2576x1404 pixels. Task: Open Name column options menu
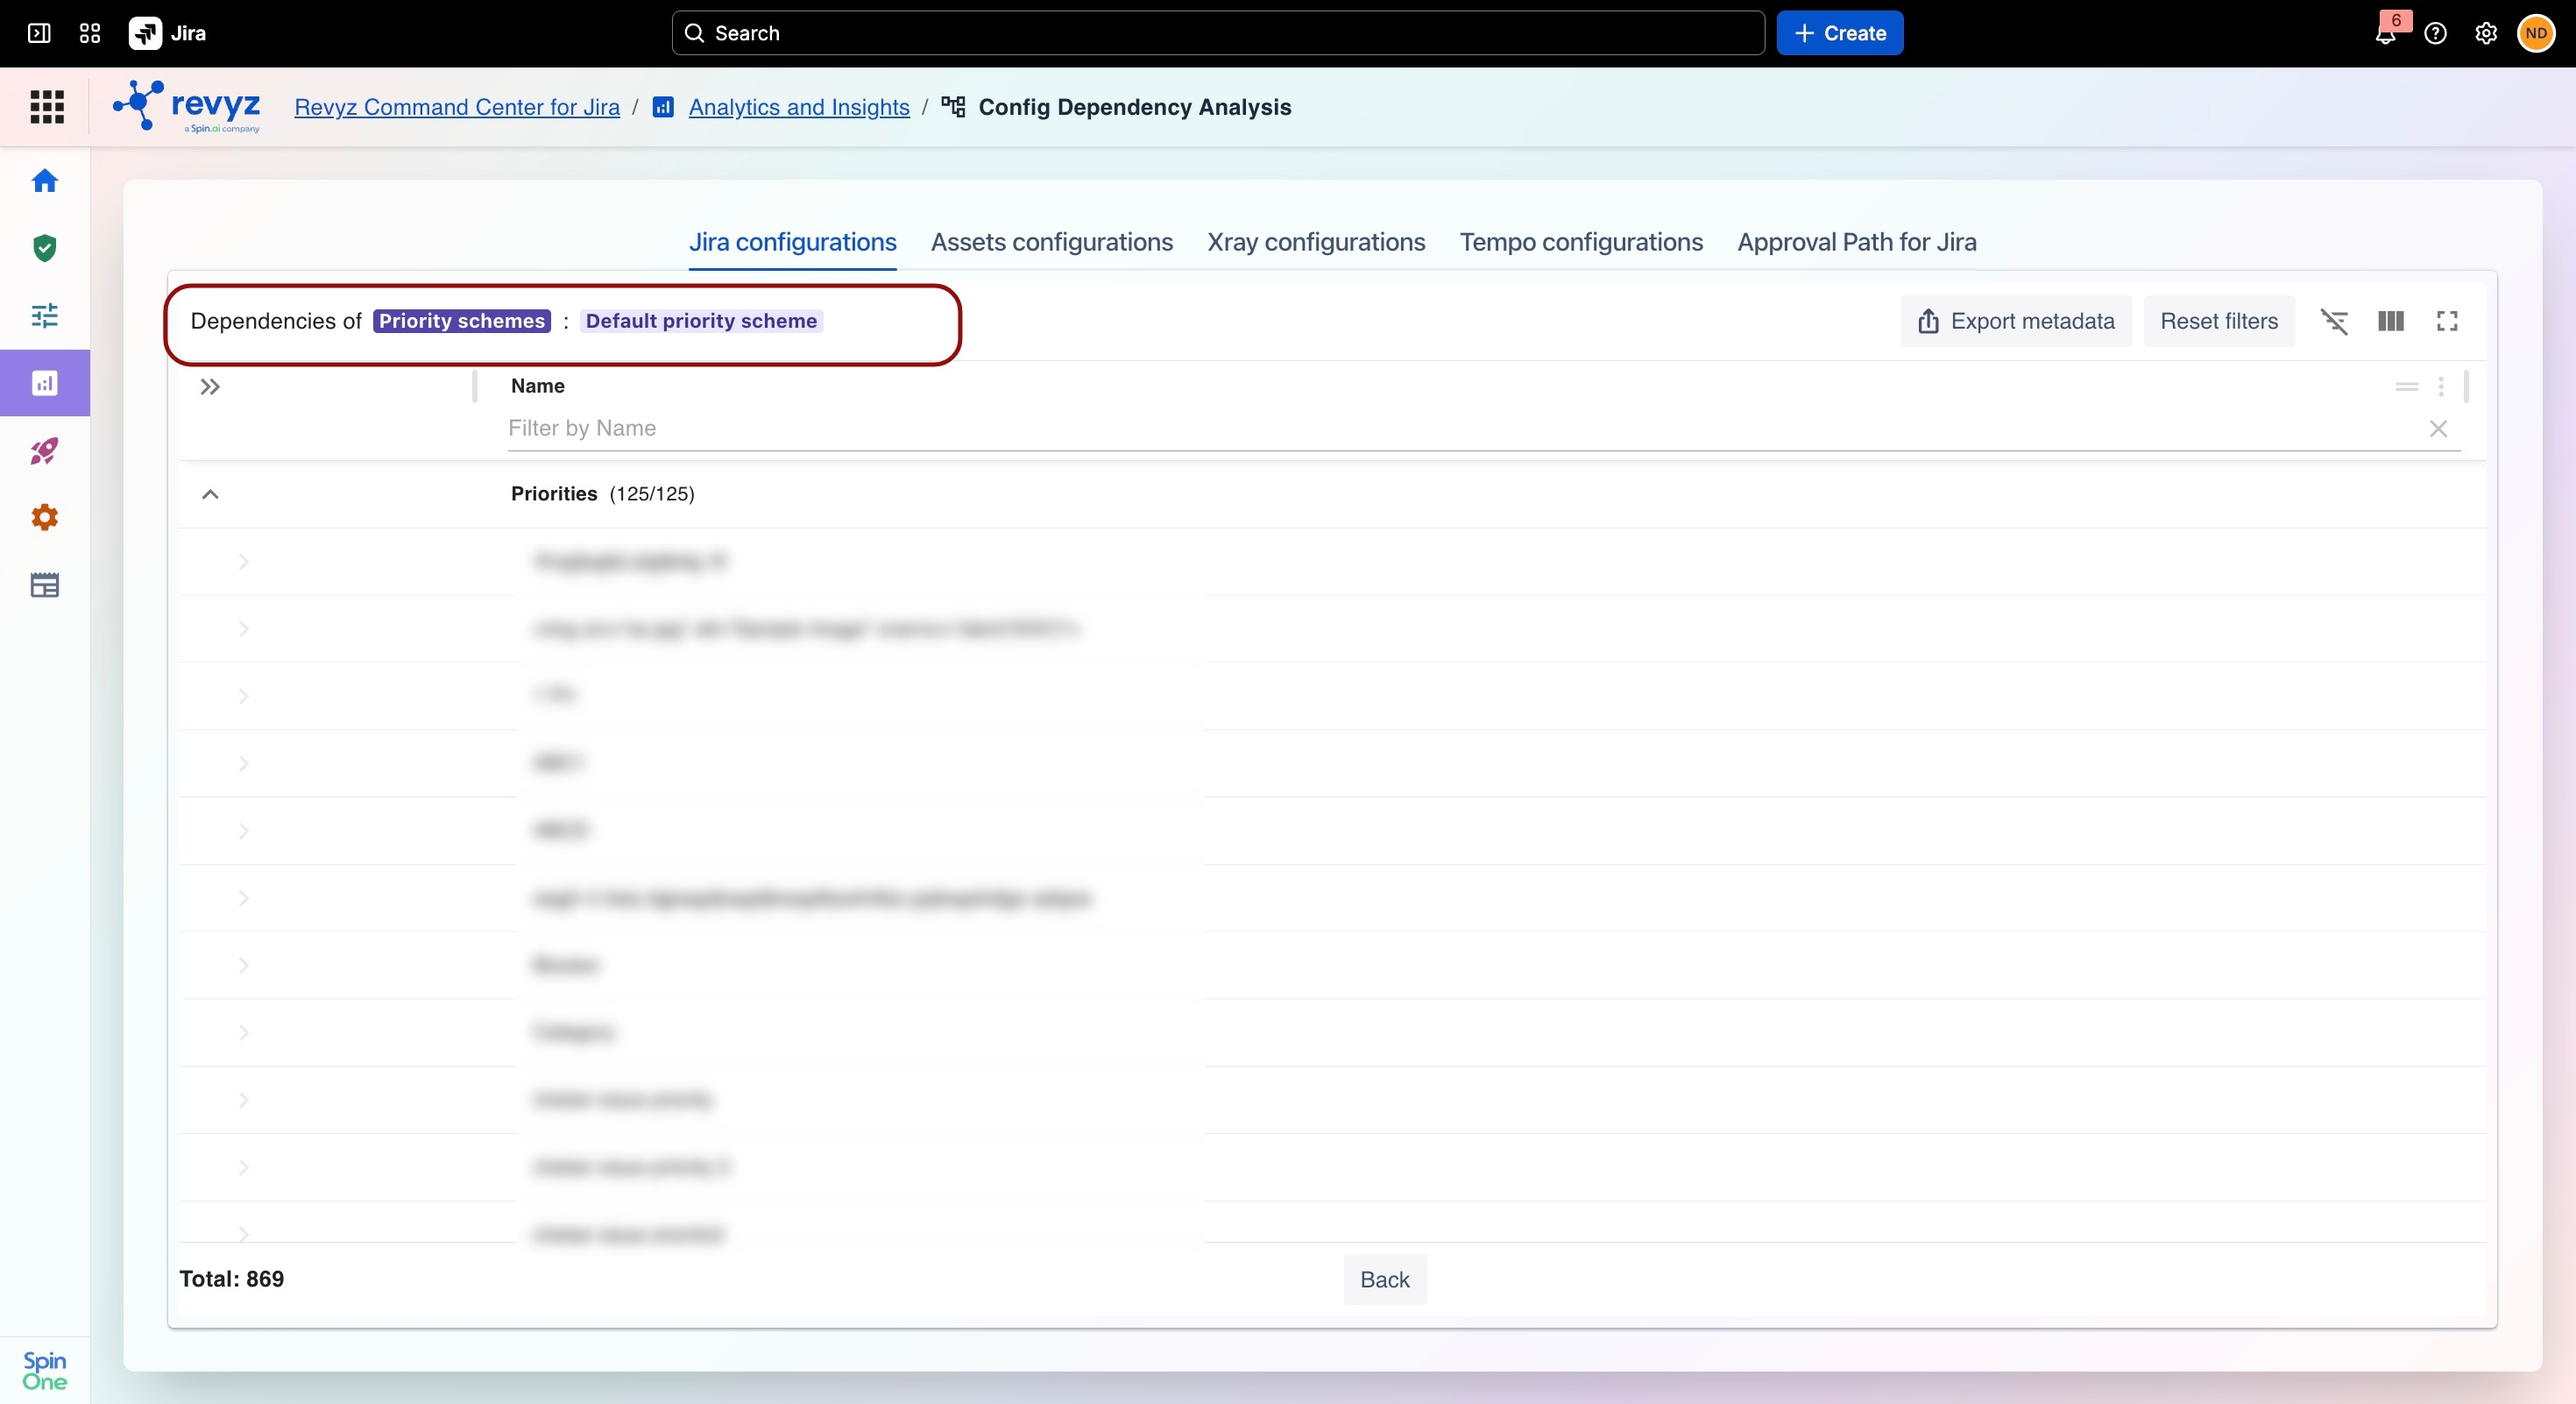click(x=2441, y=386)
